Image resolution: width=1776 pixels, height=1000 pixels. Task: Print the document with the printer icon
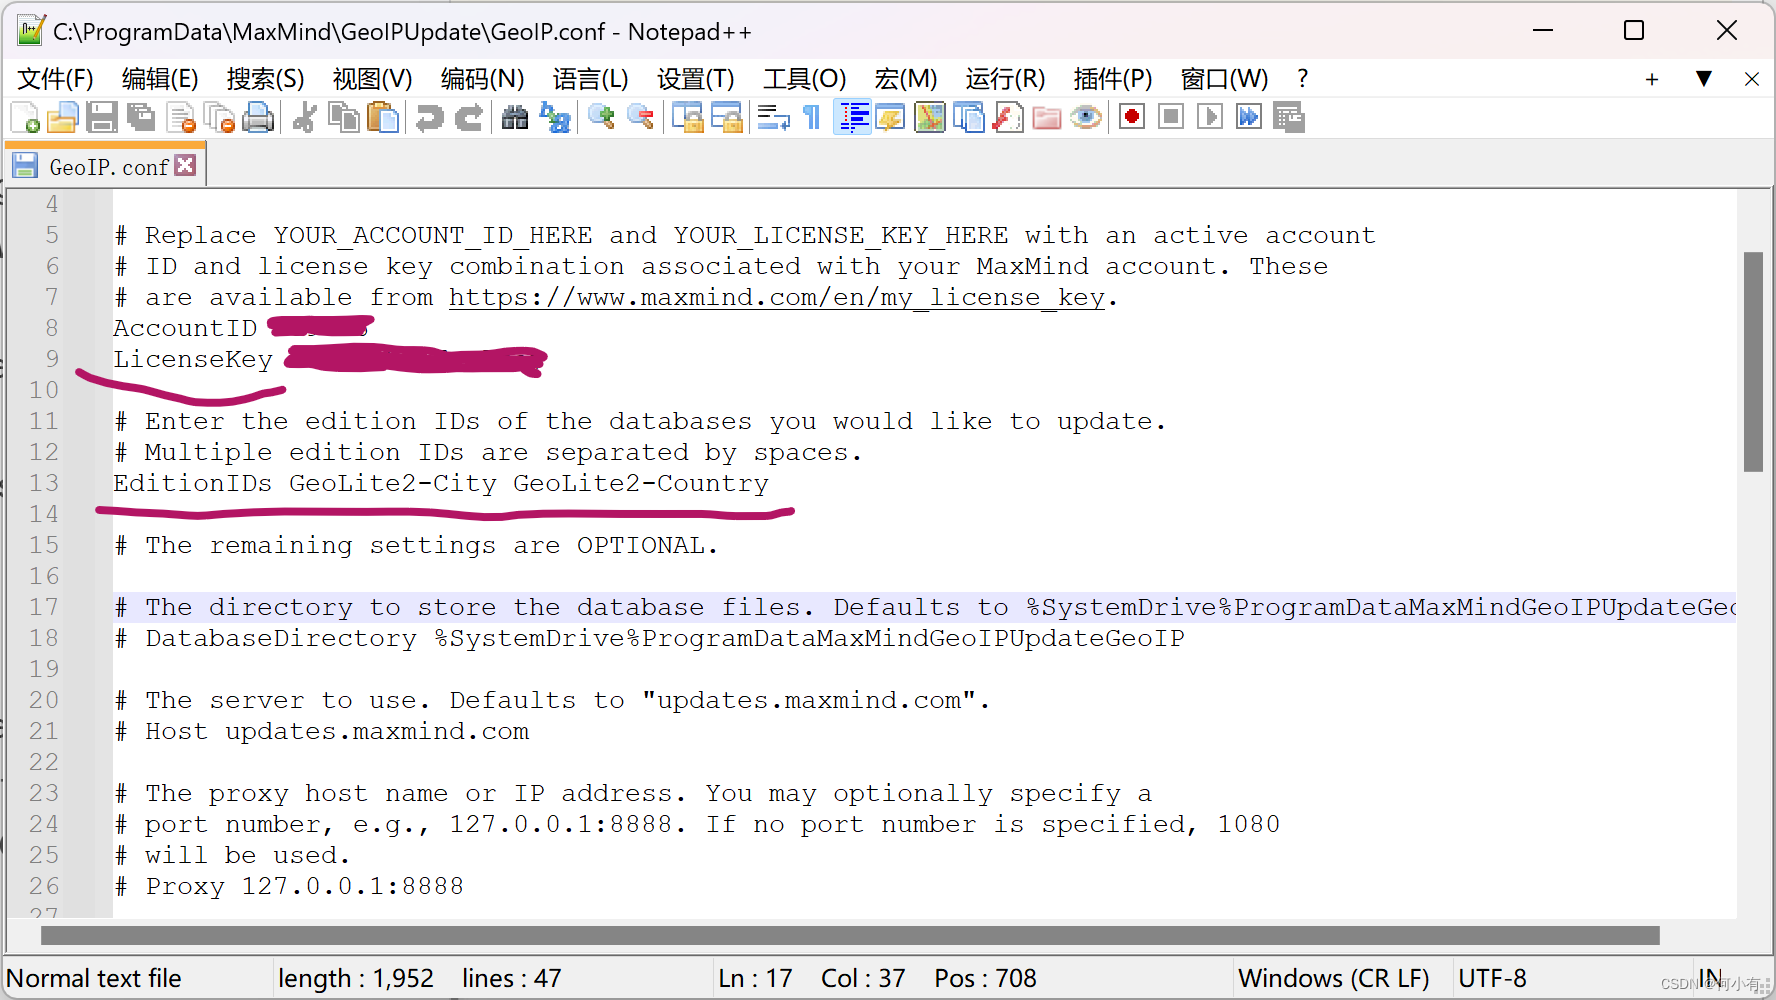pyautogui.click(x=258, y=118)
